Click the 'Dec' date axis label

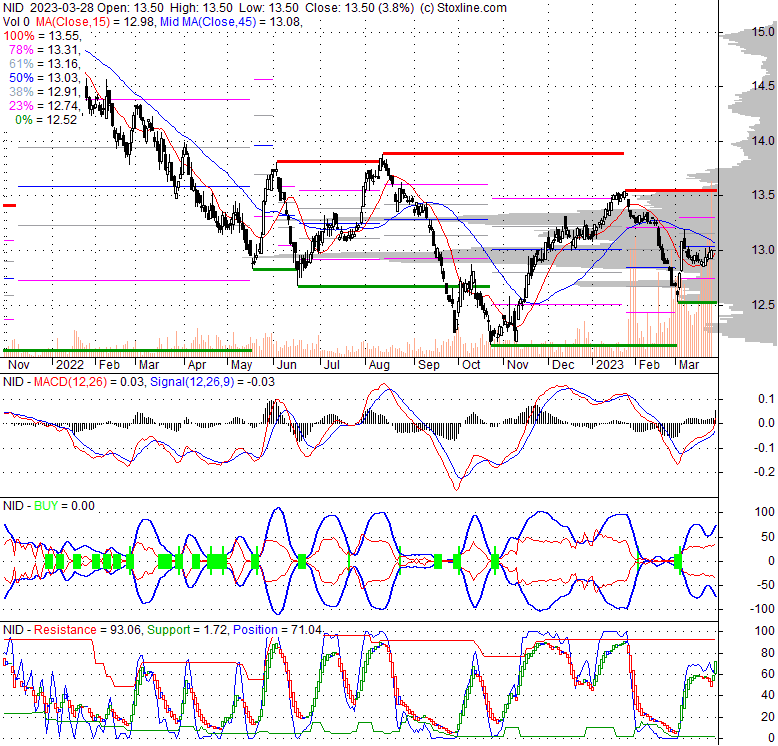click(x=563, y=365)
